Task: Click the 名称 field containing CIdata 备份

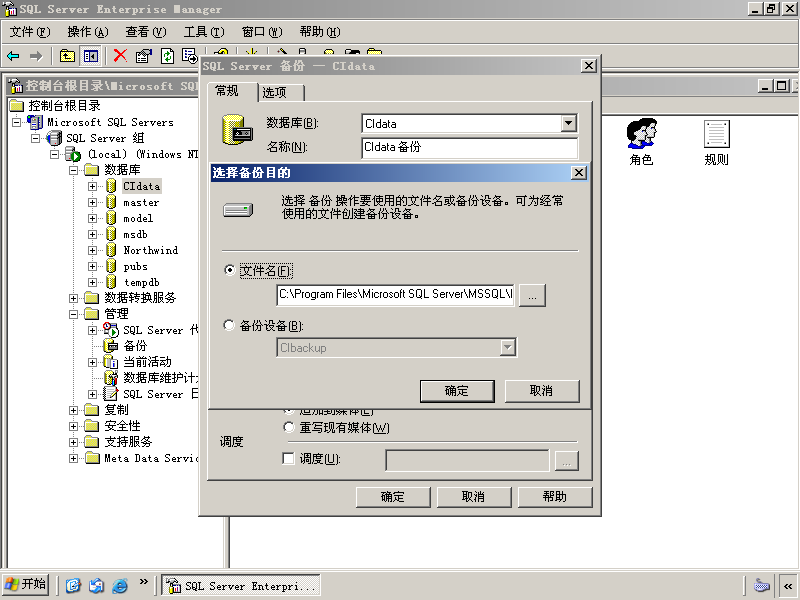Action: pyautogui.click(x=470, y=147)
